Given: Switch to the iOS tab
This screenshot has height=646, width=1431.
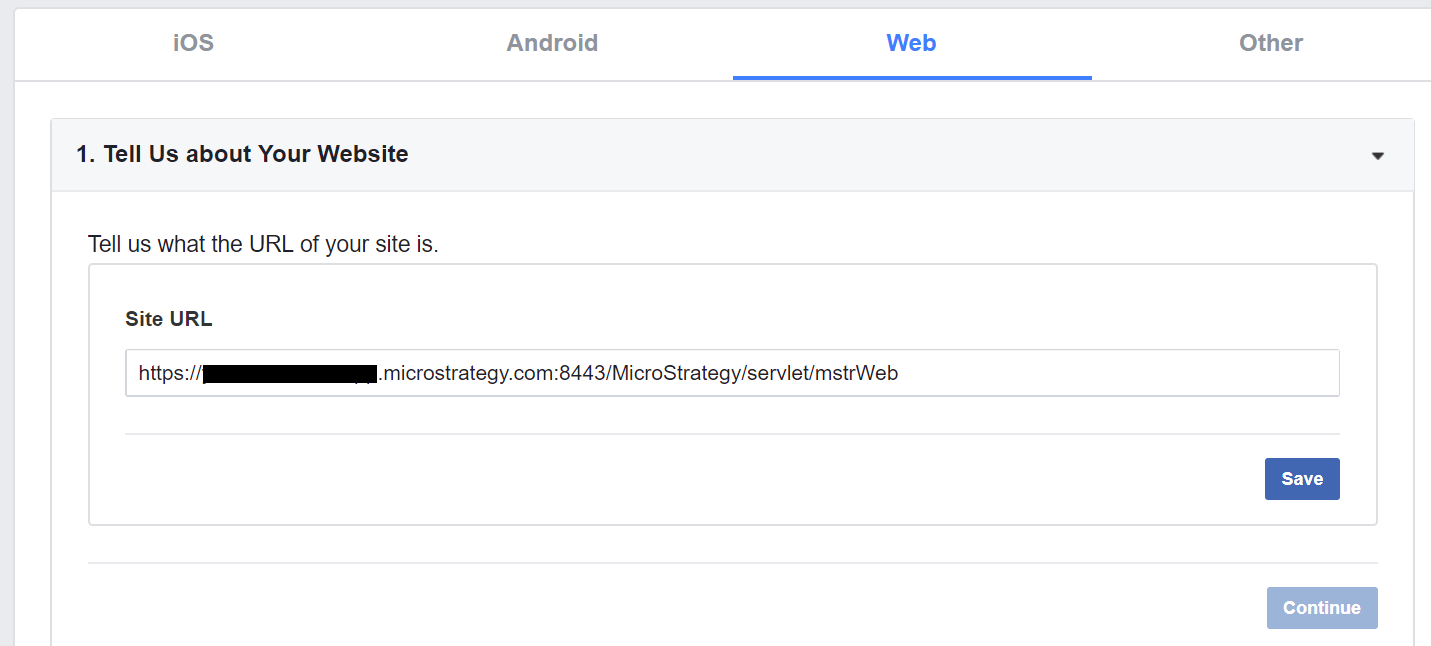Looking at the screenshot, I should pyautogui.click(x=193, y=43).
